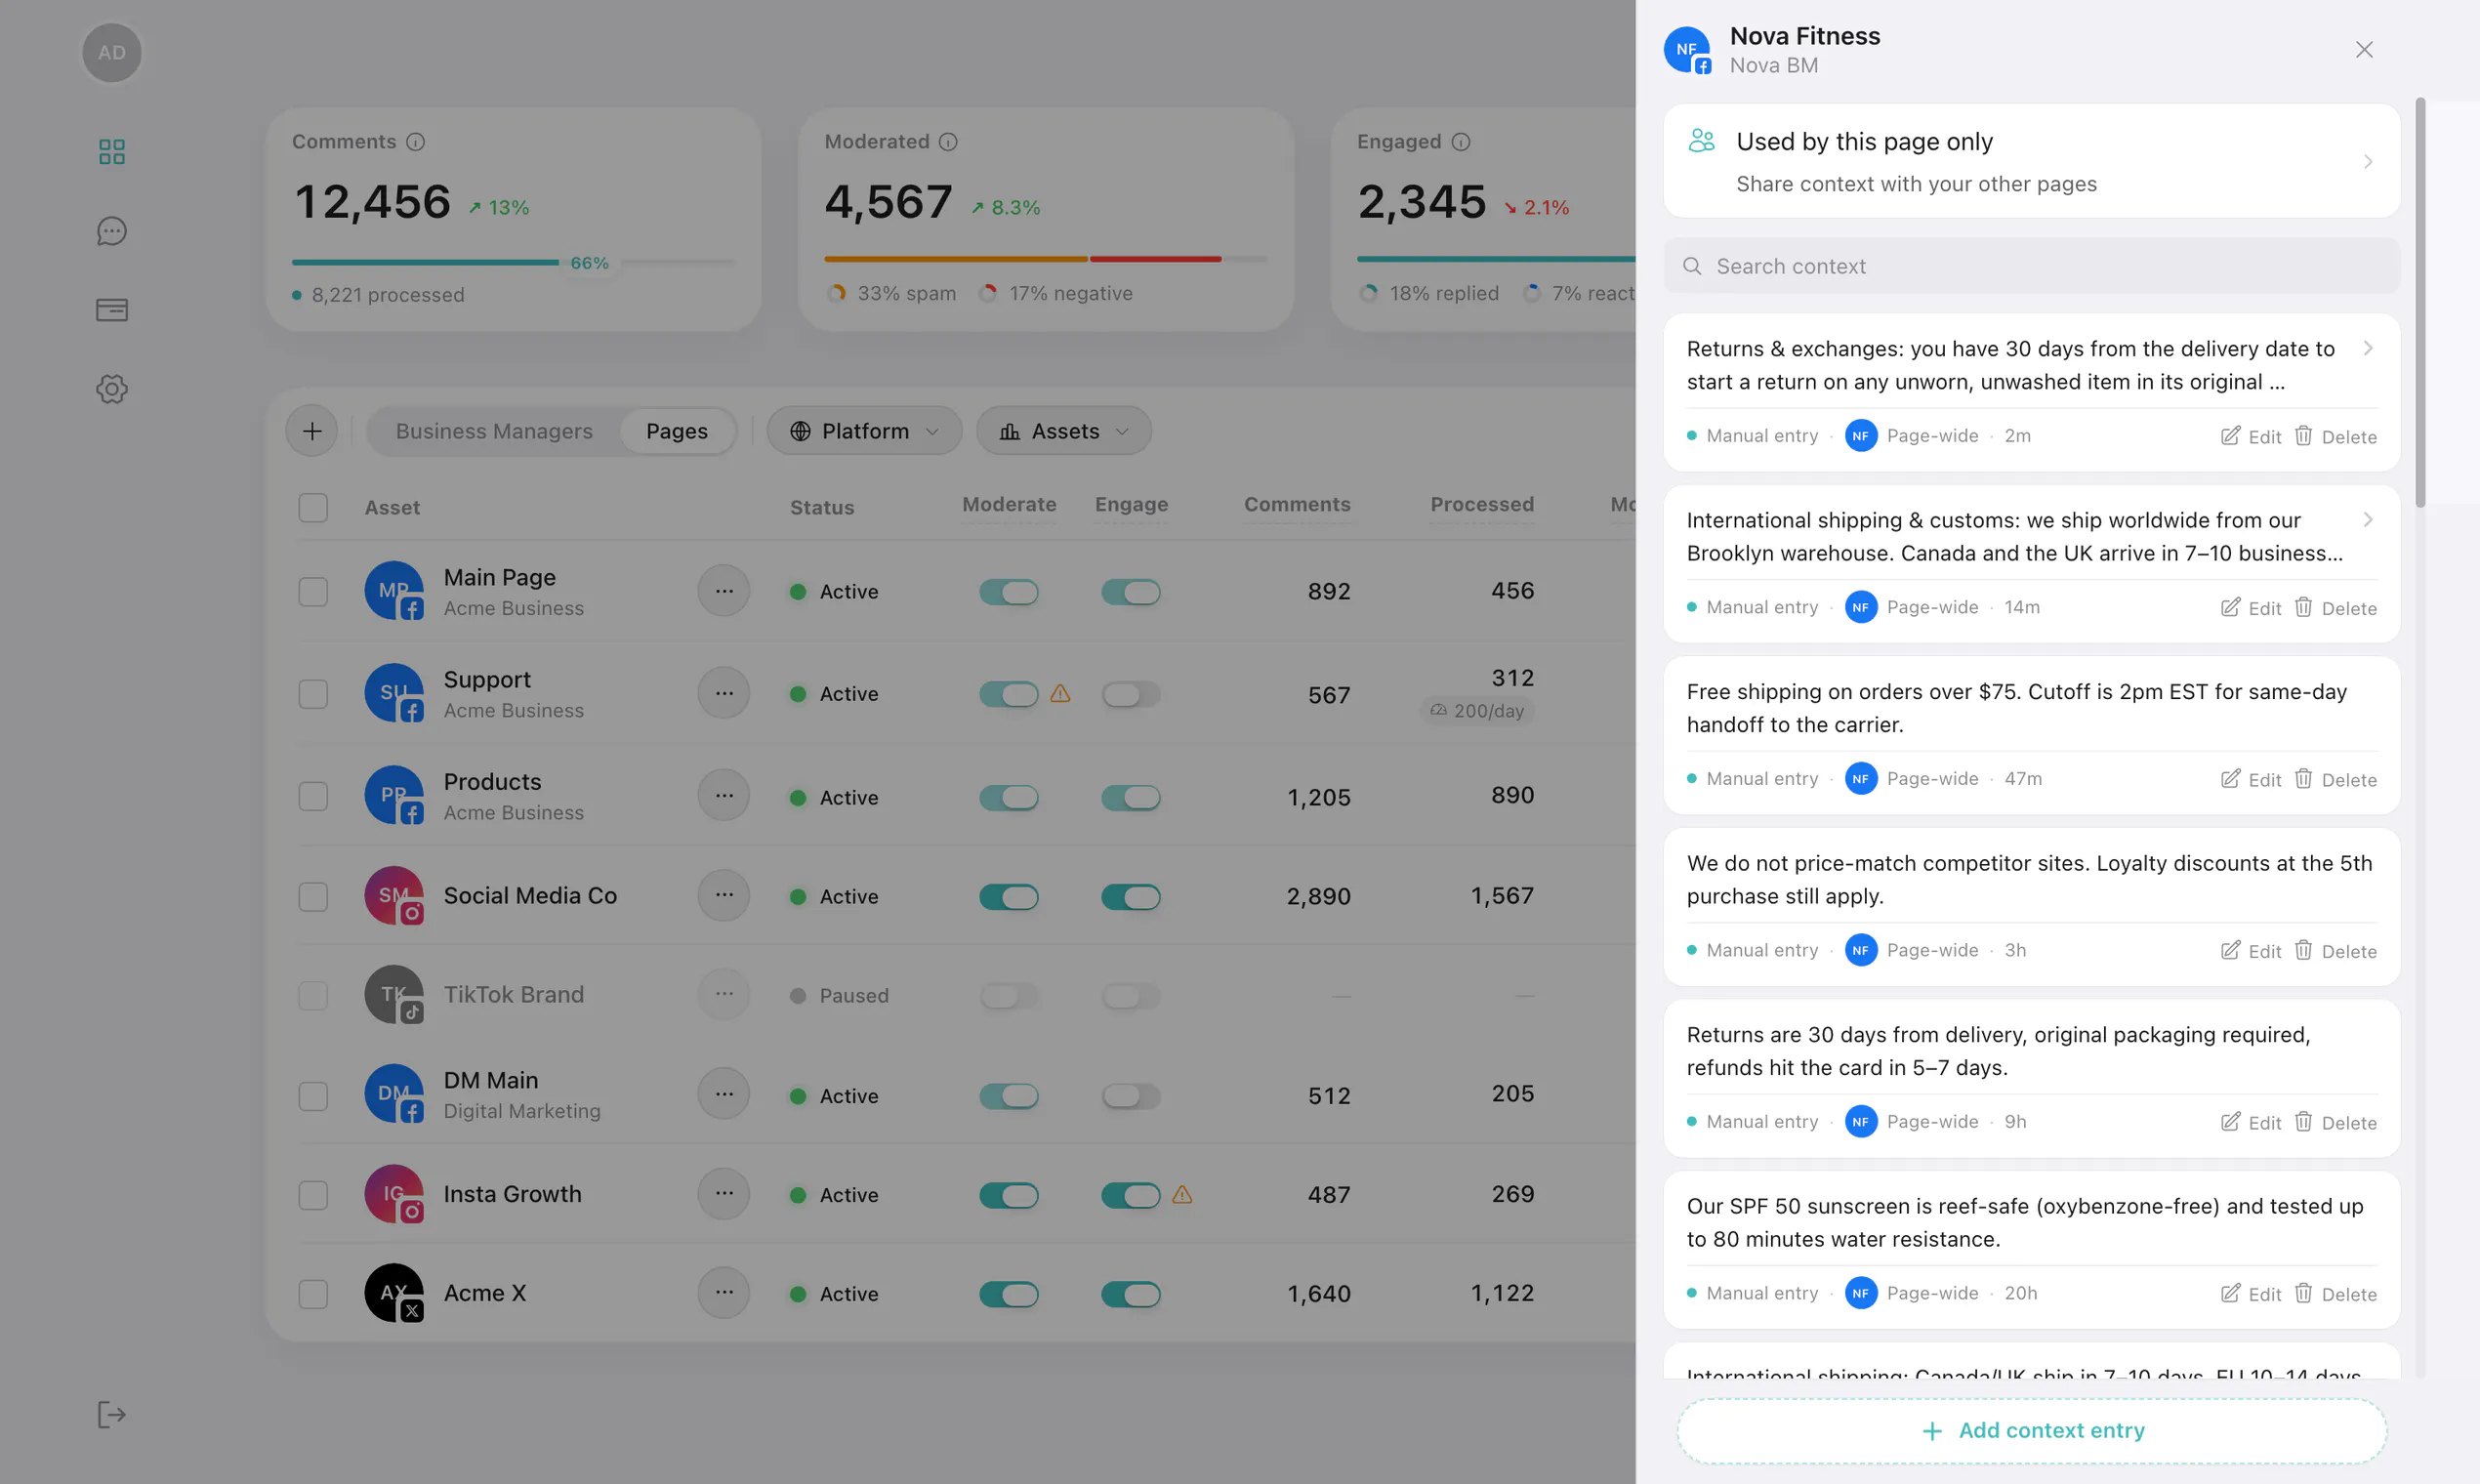The height and width of the screenshot is (1484, 2480).
Task: Switch to the Pages tab
Action: point(677,431)
